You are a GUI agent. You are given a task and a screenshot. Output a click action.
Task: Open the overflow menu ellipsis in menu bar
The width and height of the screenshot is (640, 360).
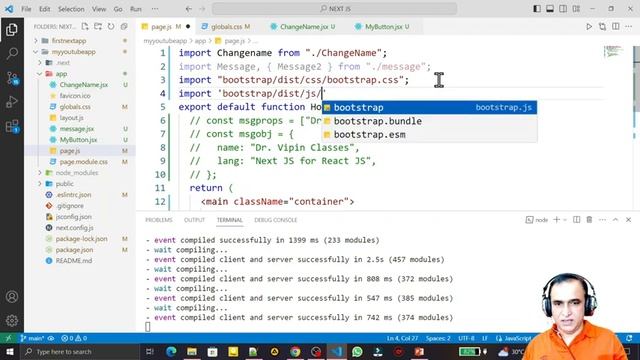(155, 9)
